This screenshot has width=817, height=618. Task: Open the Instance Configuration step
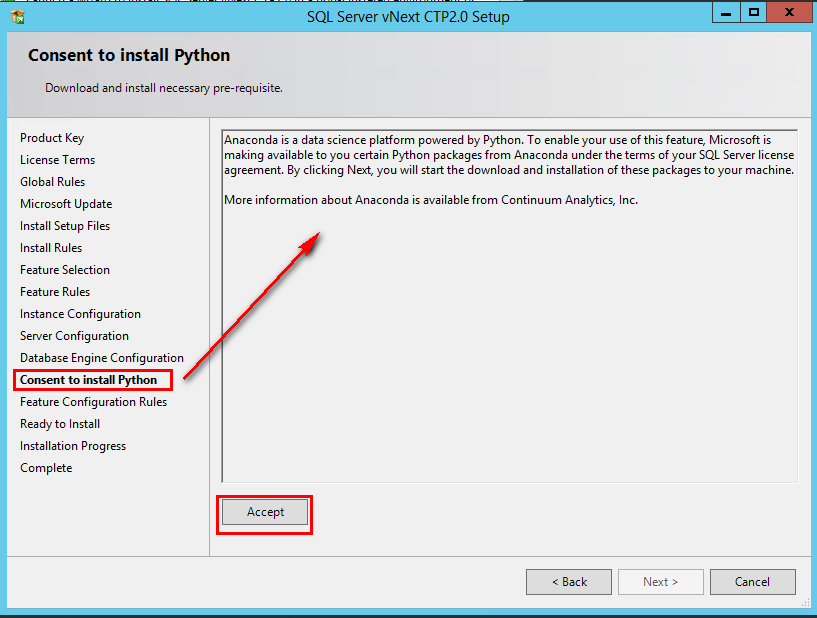tap(80, 314)
